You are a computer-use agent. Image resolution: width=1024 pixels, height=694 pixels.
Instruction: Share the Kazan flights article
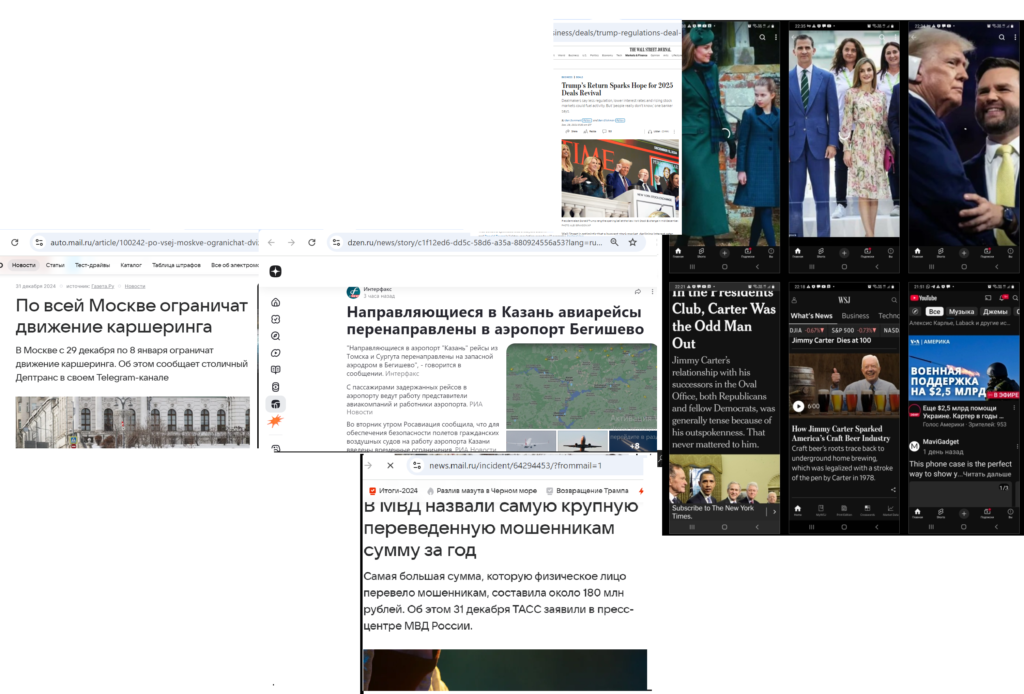pos(637,292)
